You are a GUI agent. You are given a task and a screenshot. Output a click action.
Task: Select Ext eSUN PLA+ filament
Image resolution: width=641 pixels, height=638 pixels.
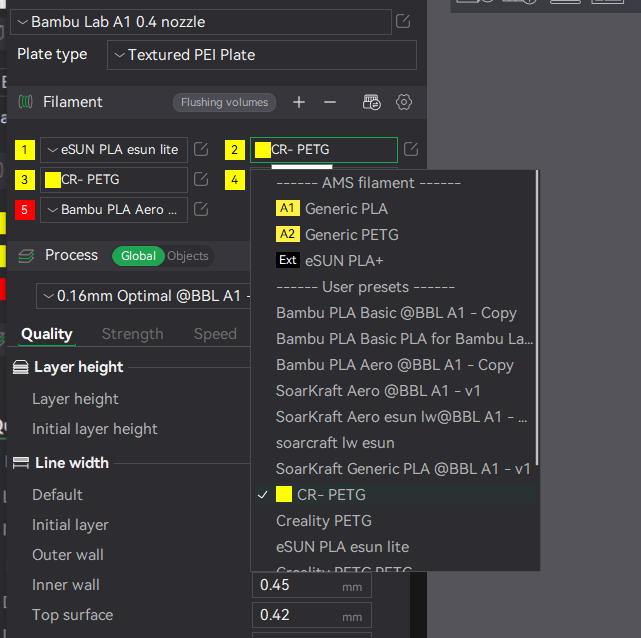pyautogui.click(x=394, y=261)
